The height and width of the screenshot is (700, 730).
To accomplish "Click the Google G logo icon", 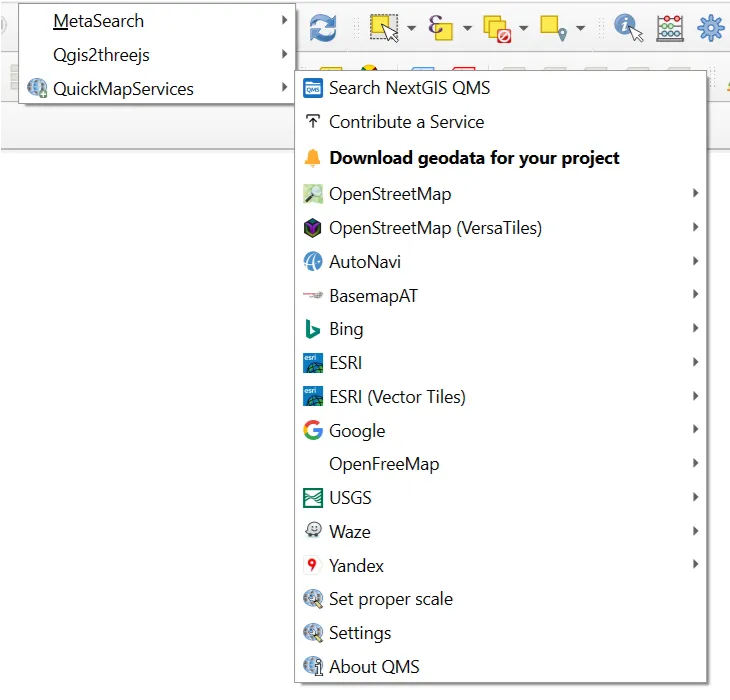I will tap(313, 430).
